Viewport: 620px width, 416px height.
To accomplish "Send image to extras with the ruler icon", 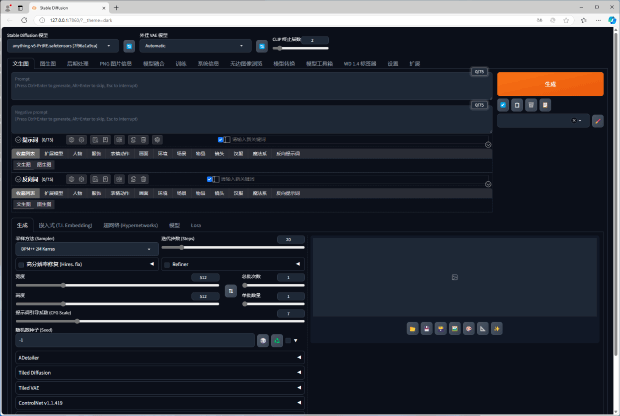I will pos(483,329).
